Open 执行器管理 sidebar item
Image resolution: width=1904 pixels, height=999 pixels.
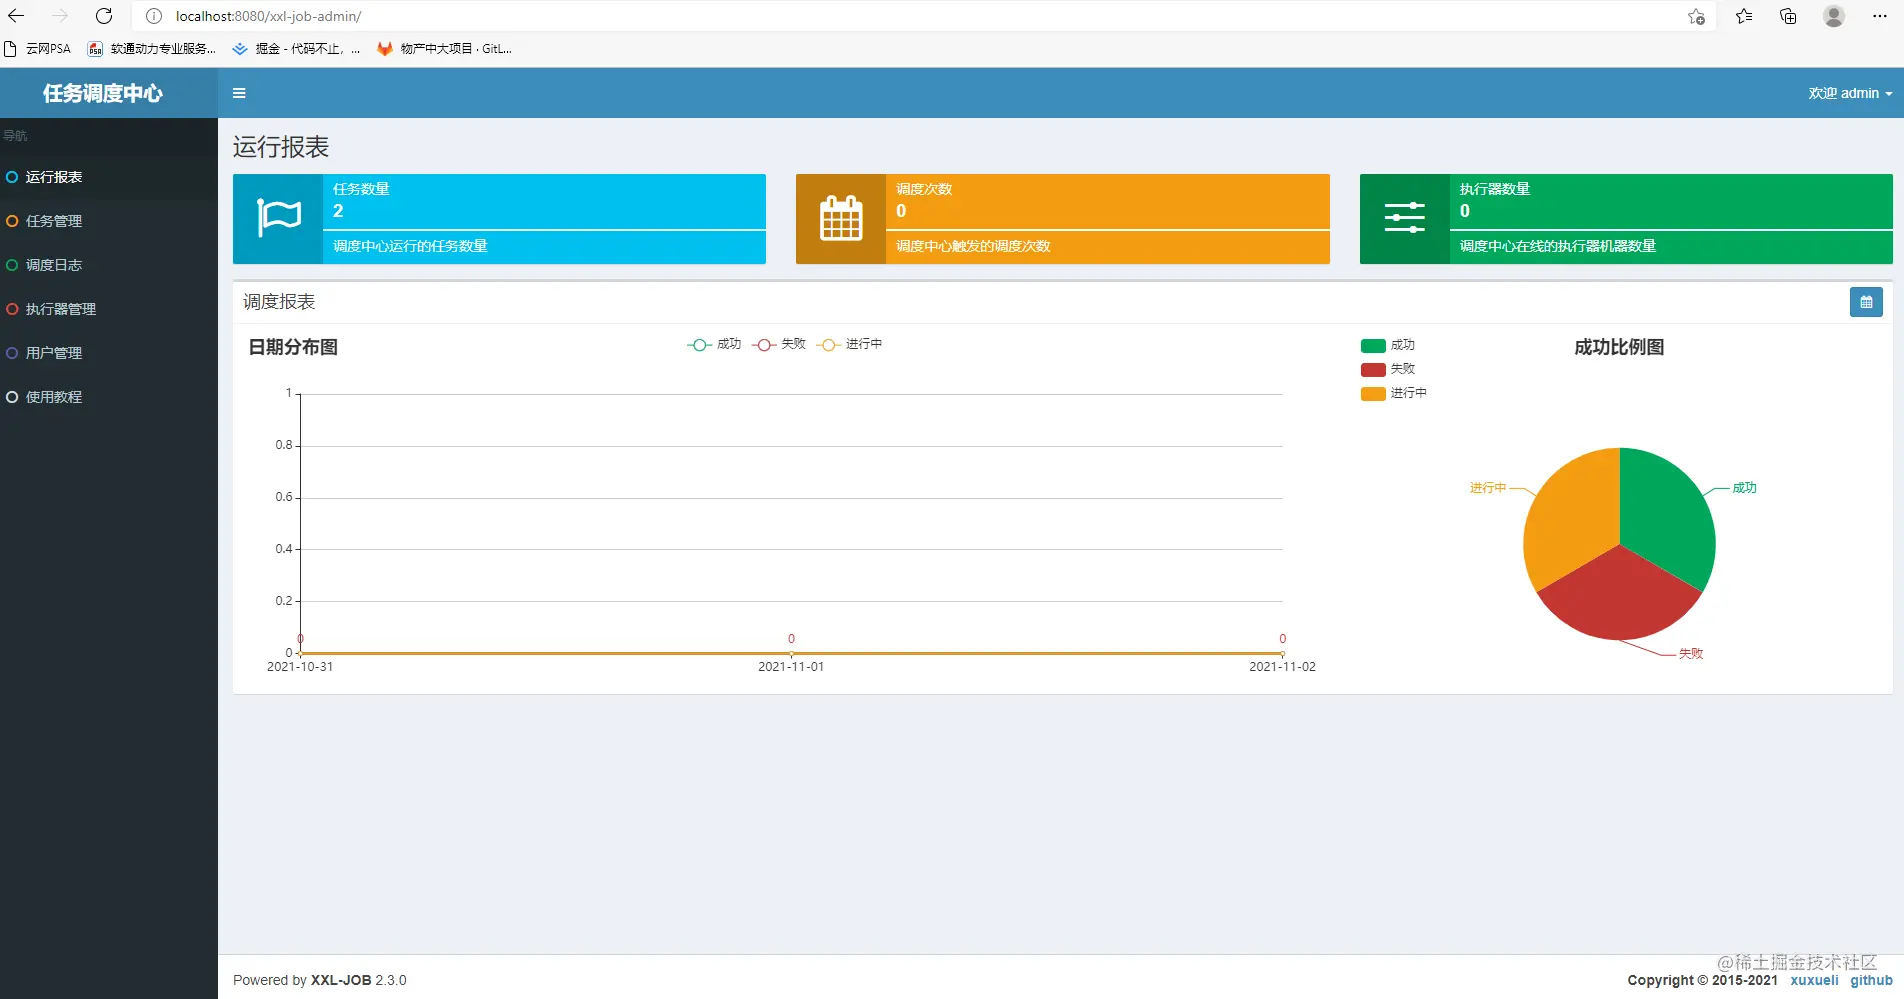(61, 309)
